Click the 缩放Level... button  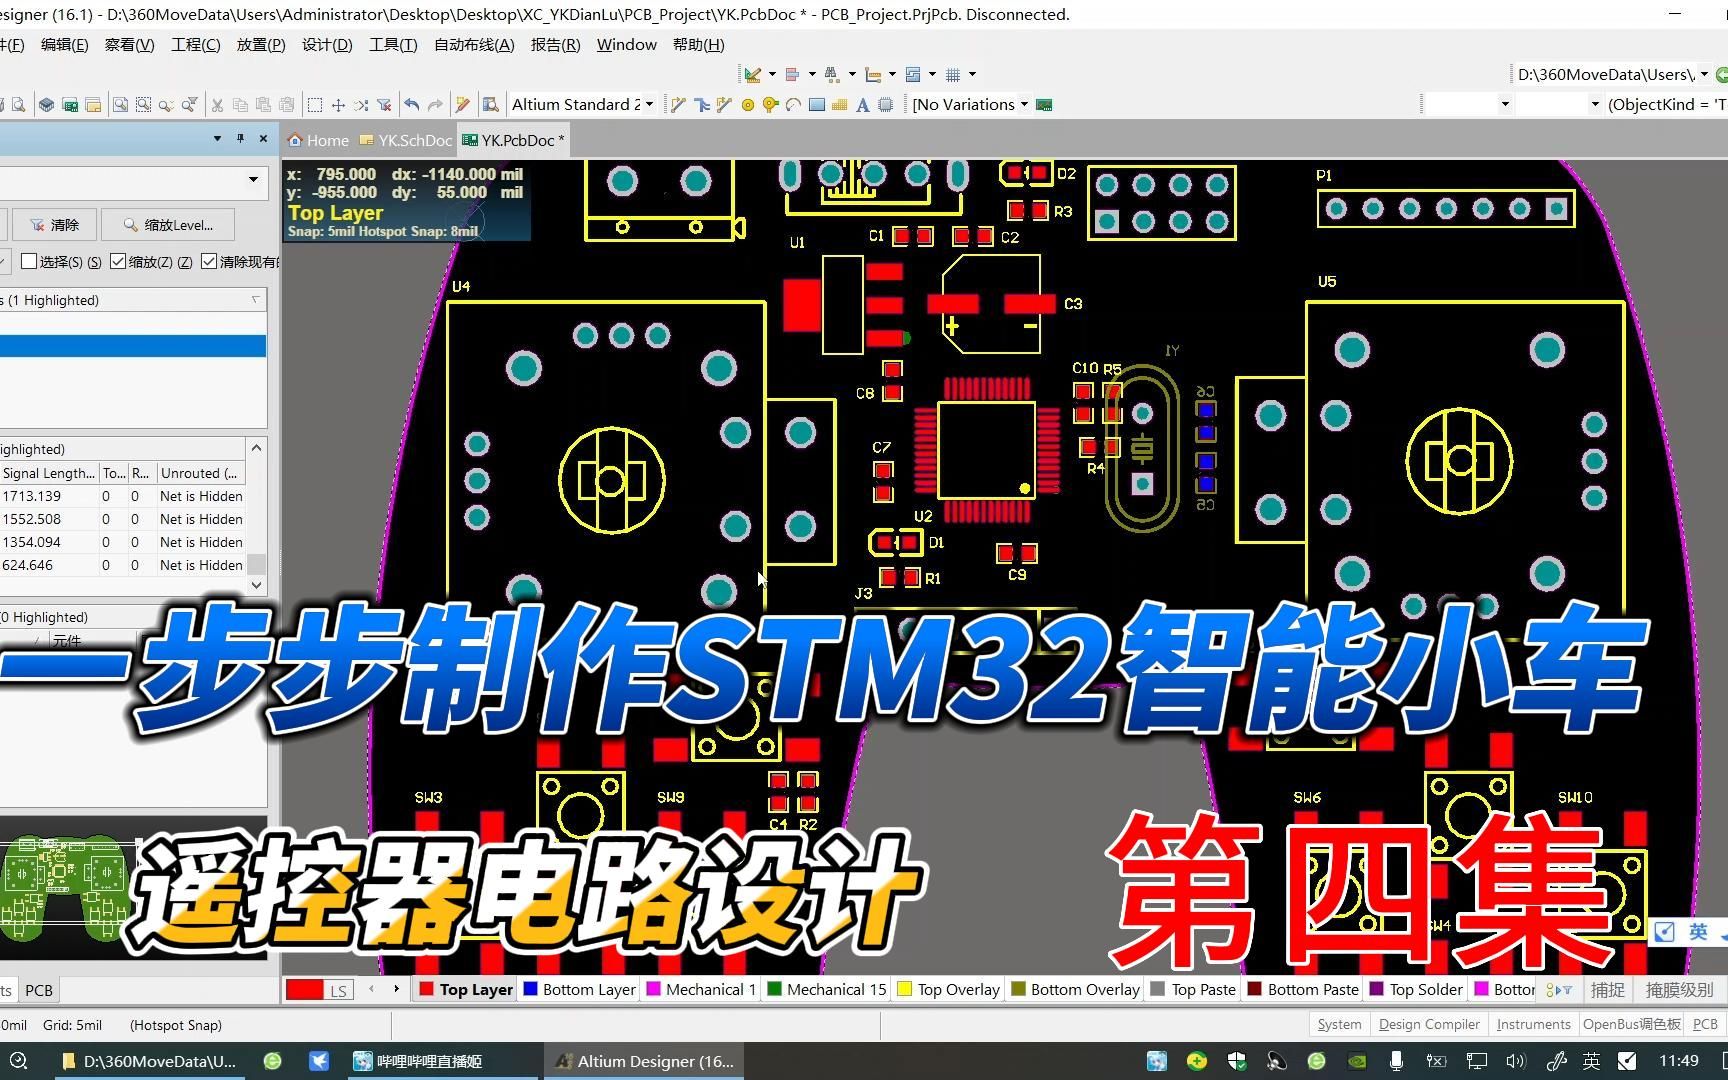coord(169,225)
